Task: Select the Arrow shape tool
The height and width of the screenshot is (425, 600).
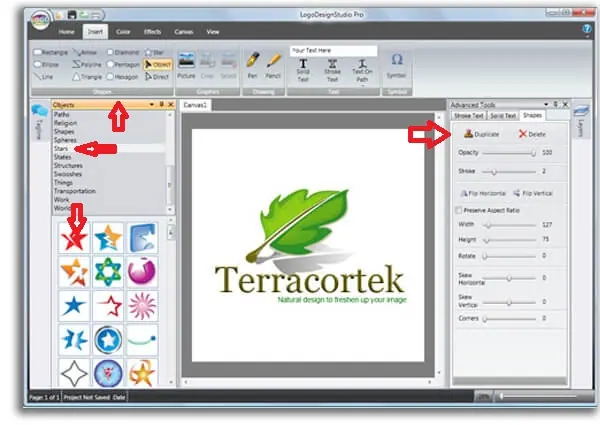Action: (85, 52)
